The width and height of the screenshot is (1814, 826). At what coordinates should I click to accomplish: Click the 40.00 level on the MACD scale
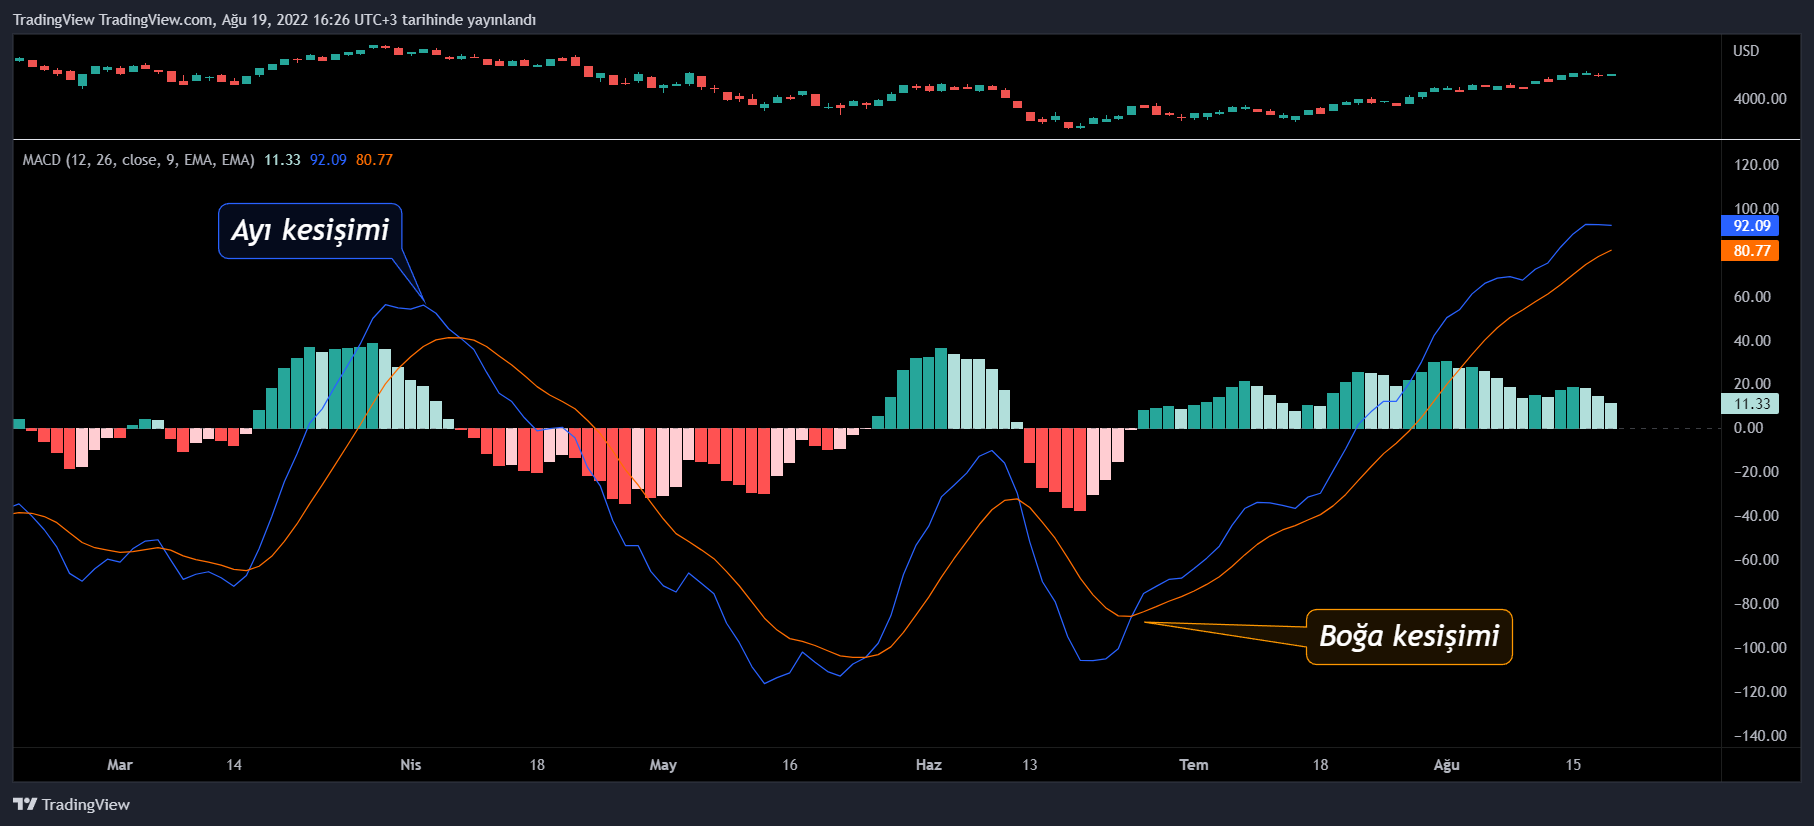[x=1752, y=341]
